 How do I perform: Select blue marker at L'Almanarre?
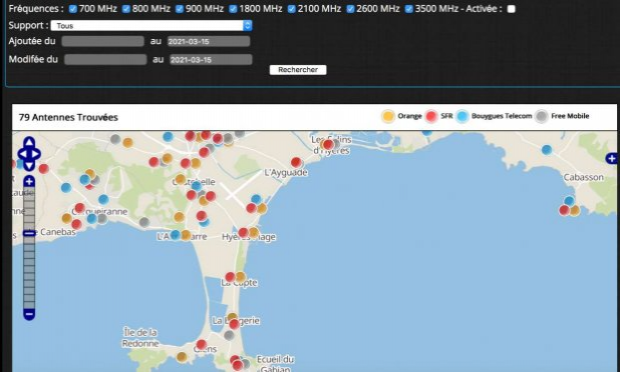175,235
